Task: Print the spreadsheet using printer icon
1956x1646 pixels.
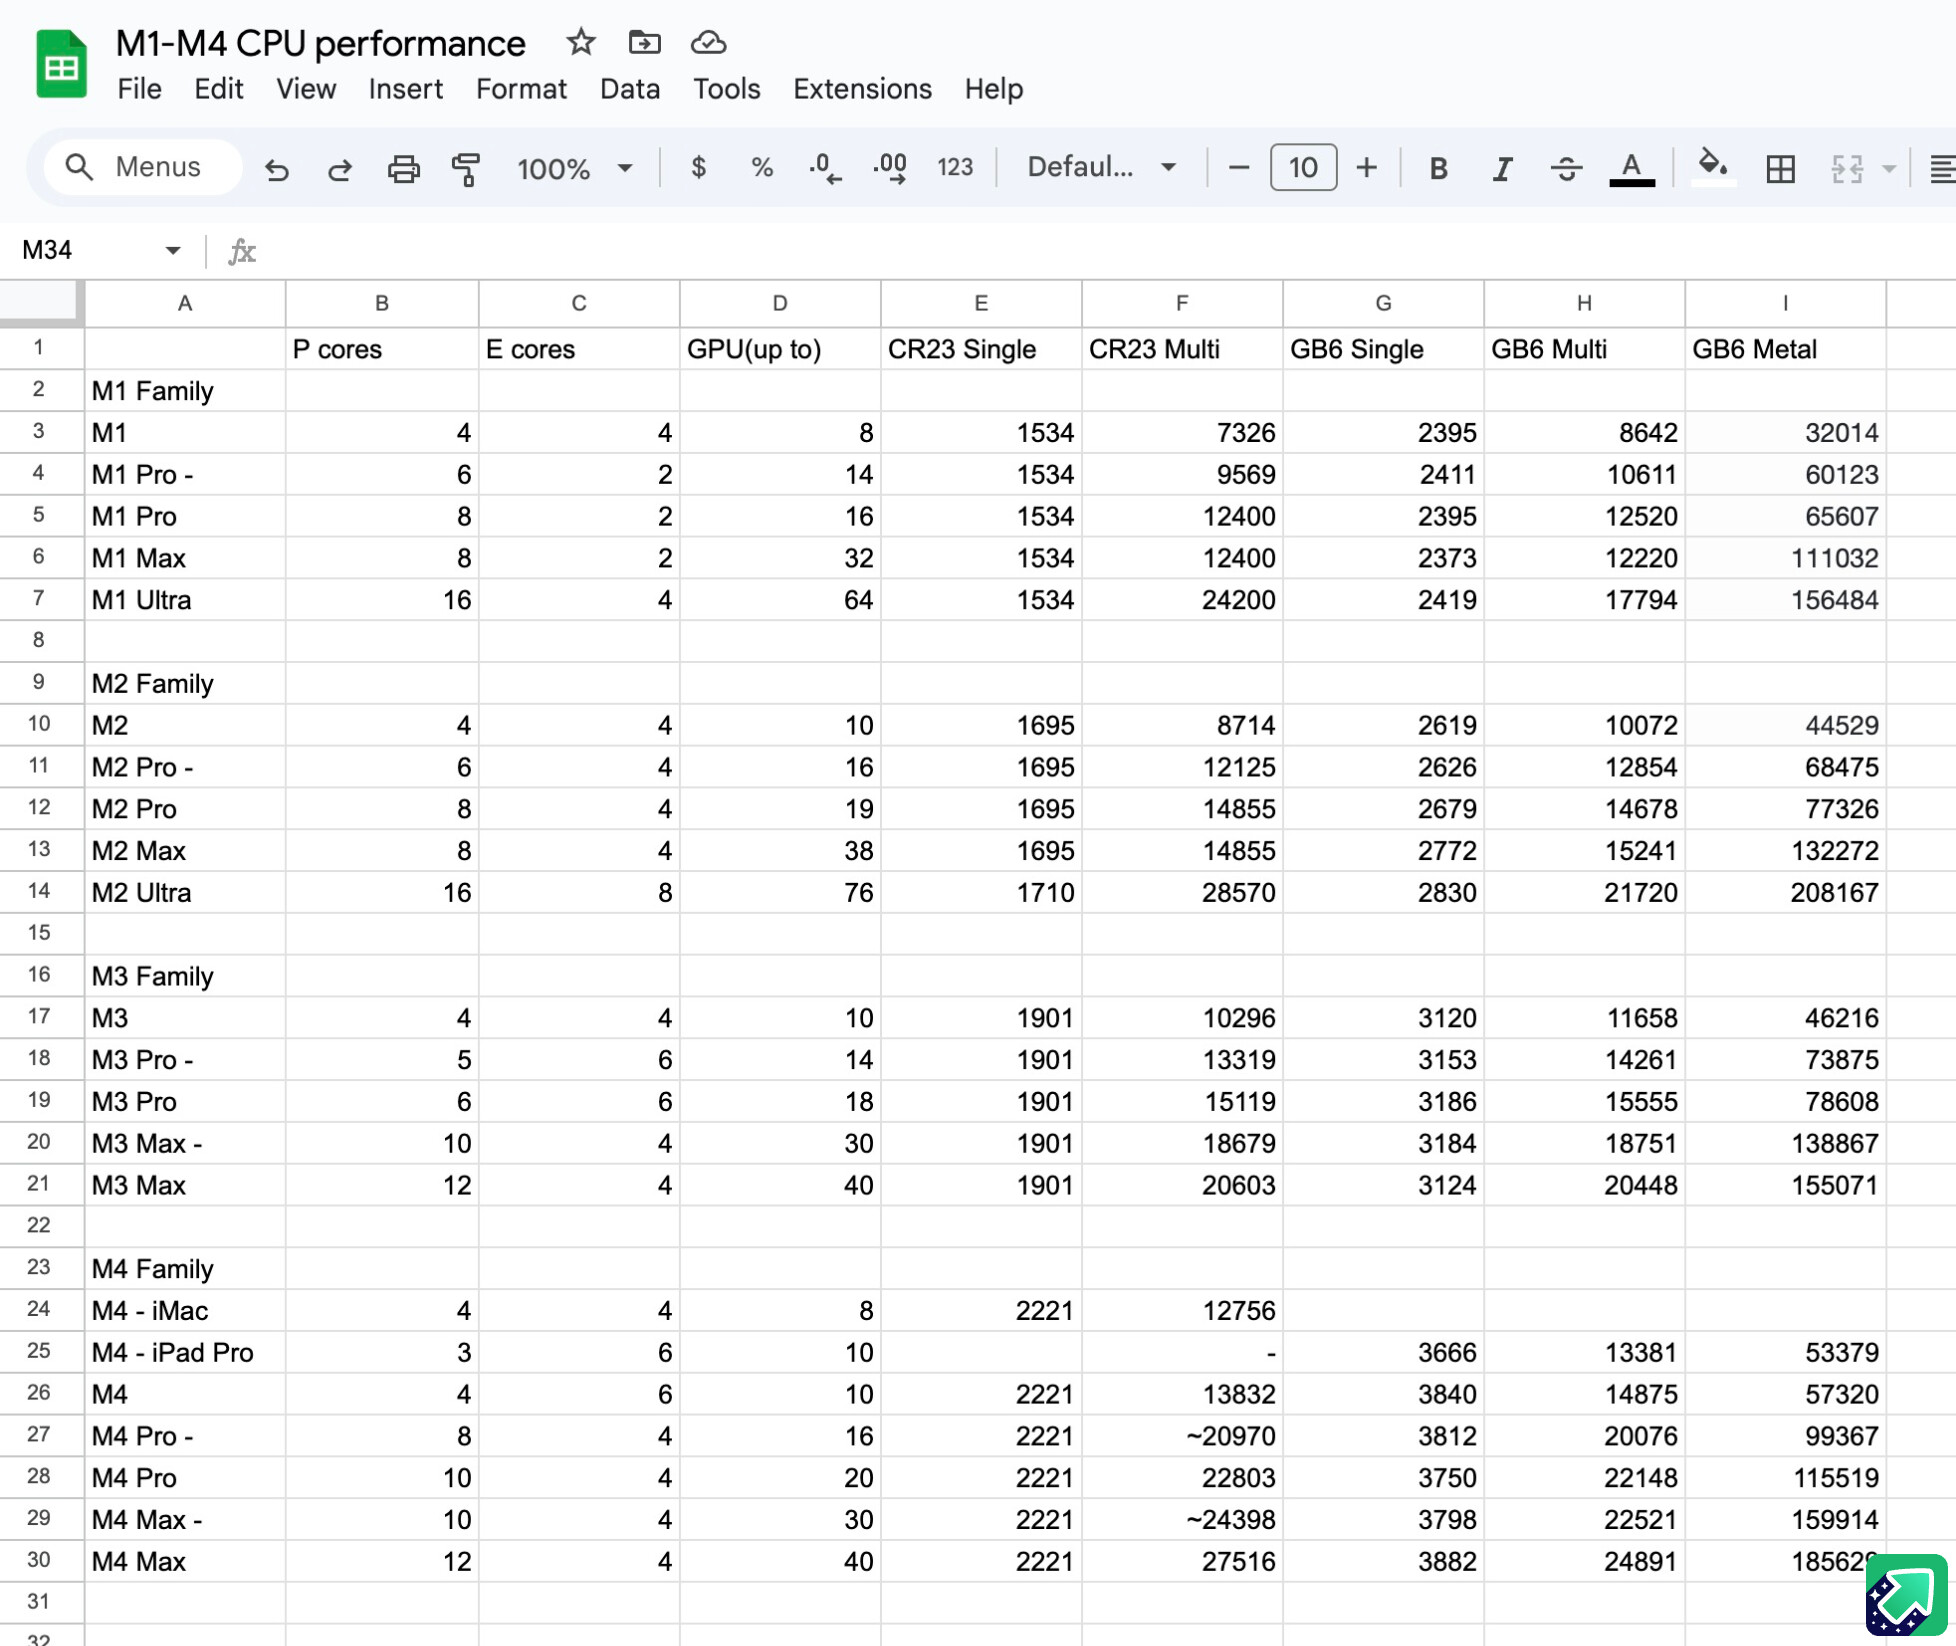Action: (x=403, y=168)
